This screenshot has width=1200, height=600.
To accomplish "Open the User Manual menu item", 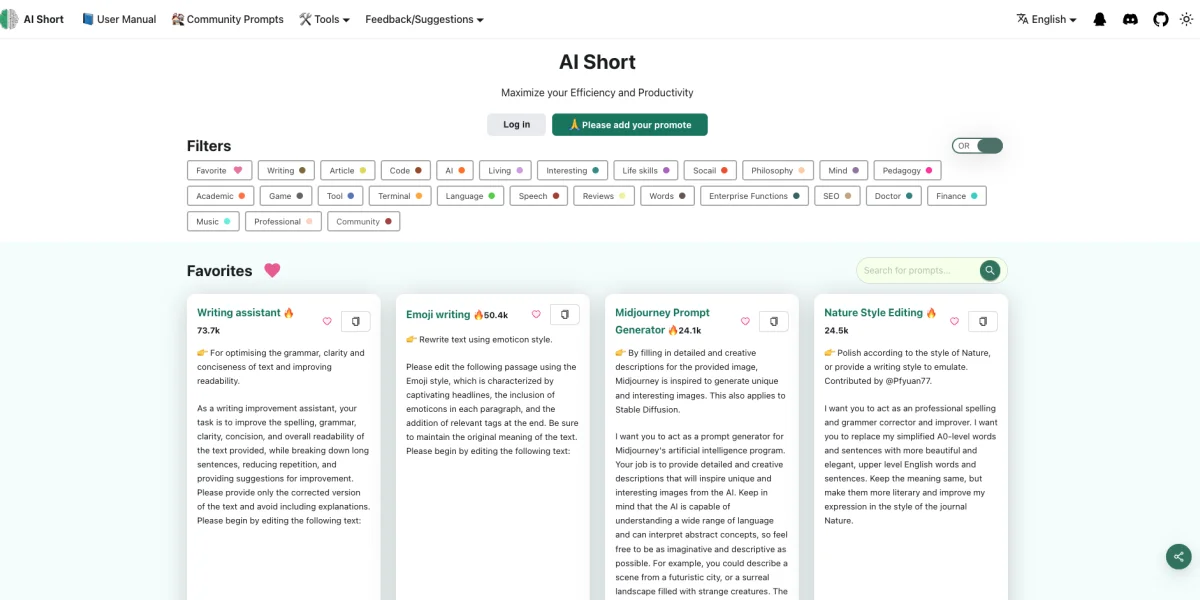I will tap(118, 19).
